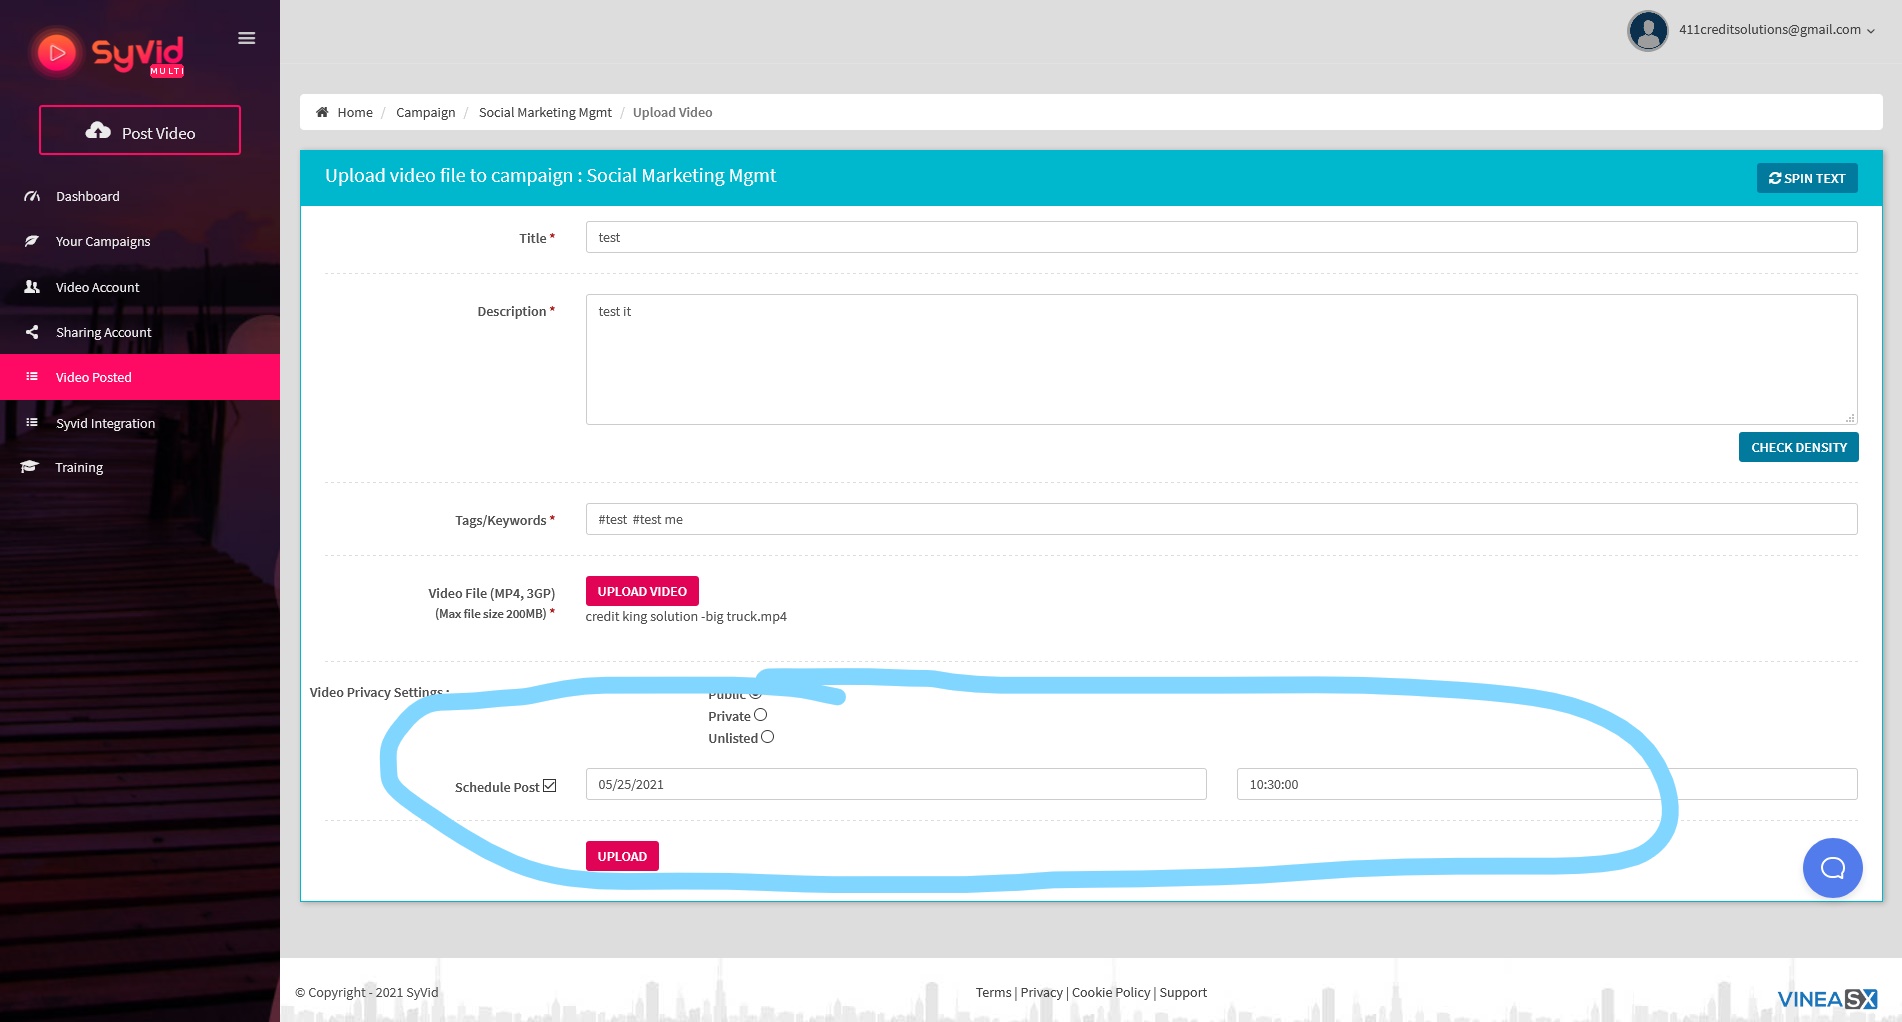
Task: Click the Sharing Account share icon
Action: click(32, 332)
